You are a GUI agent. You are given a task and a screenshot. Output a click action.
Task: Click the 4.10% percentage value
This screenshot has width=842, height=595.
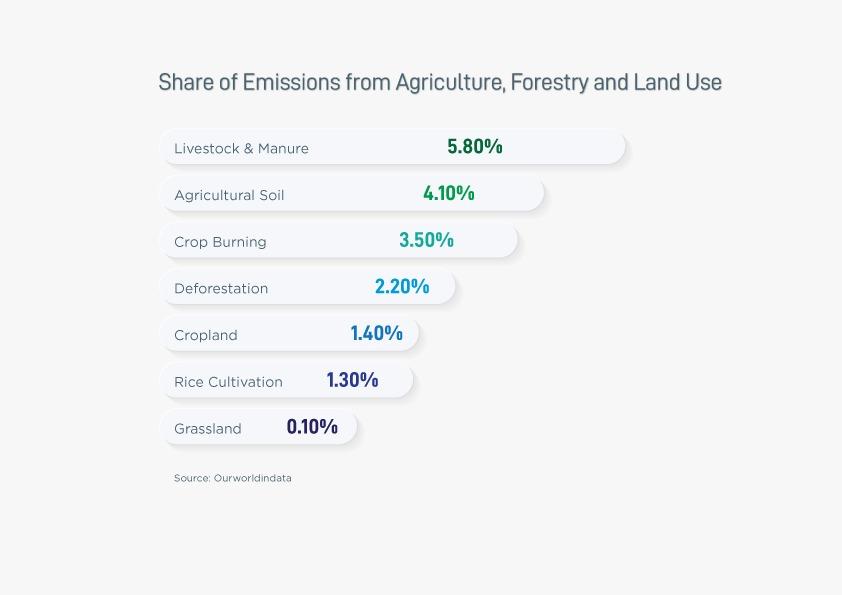(x=448, y=194)
